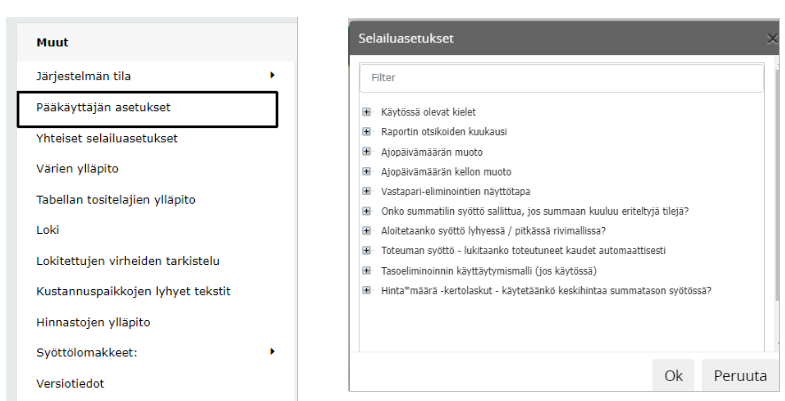785x401 pixels.
Task: Expand the Käytössä olevat kielet node
Action: tap(367, 113)
